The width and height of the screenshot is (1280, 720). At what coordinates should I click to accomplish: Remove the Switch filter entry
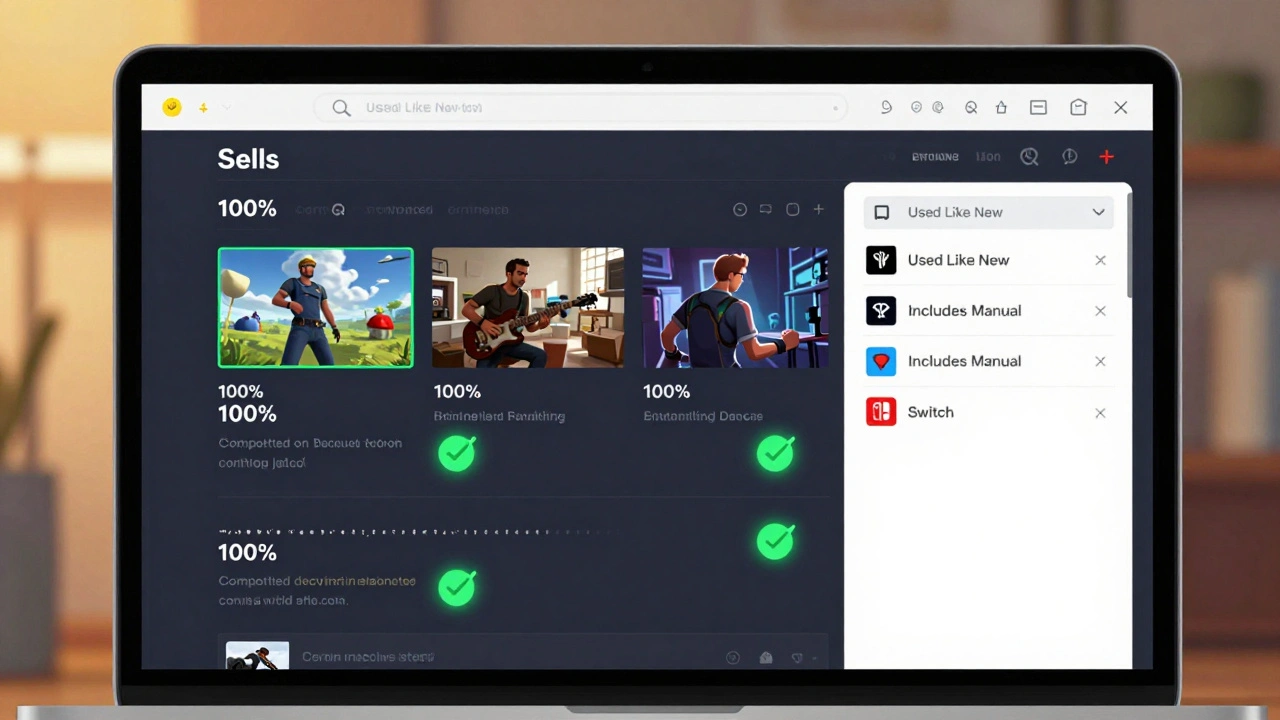pos(1100,413)
